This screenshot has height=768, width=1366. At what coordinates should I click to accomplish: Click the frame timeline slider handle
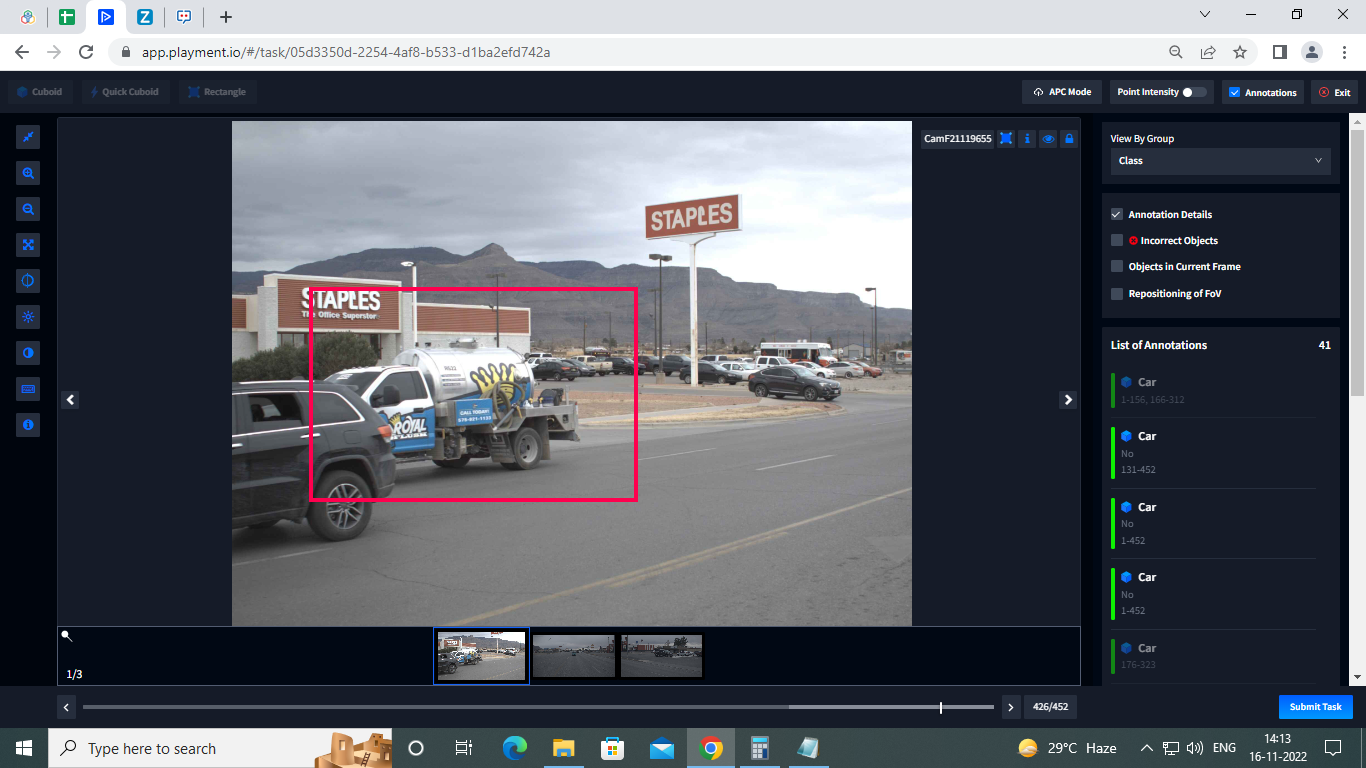(941, 707)
